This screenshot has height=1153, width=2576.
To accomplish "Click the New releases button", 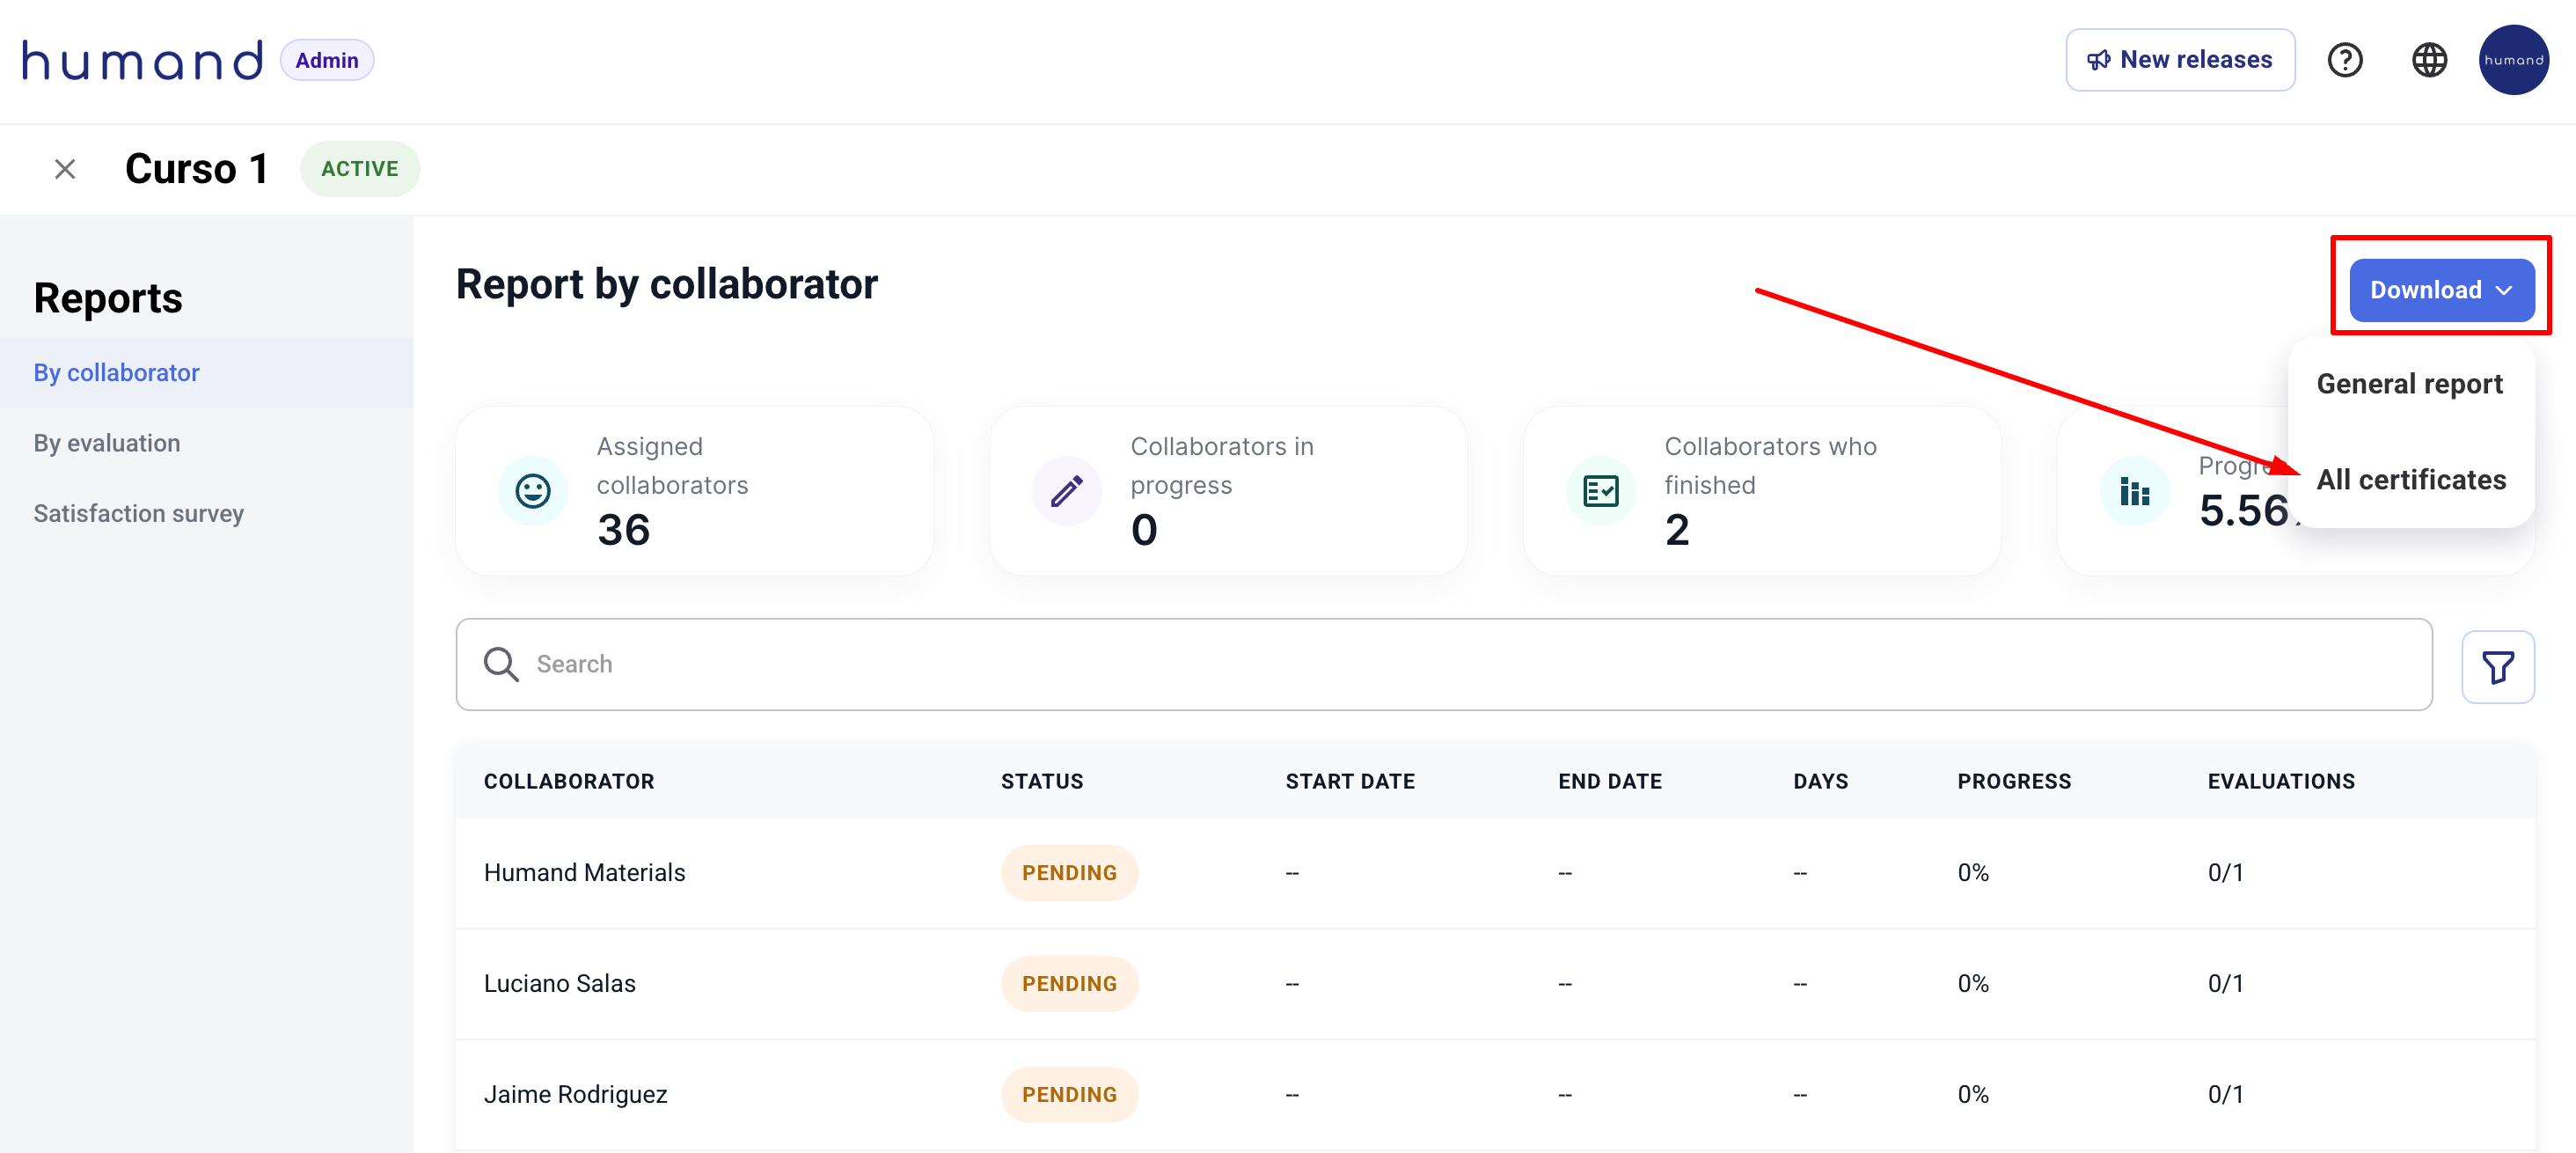I will coord(2180,60).
